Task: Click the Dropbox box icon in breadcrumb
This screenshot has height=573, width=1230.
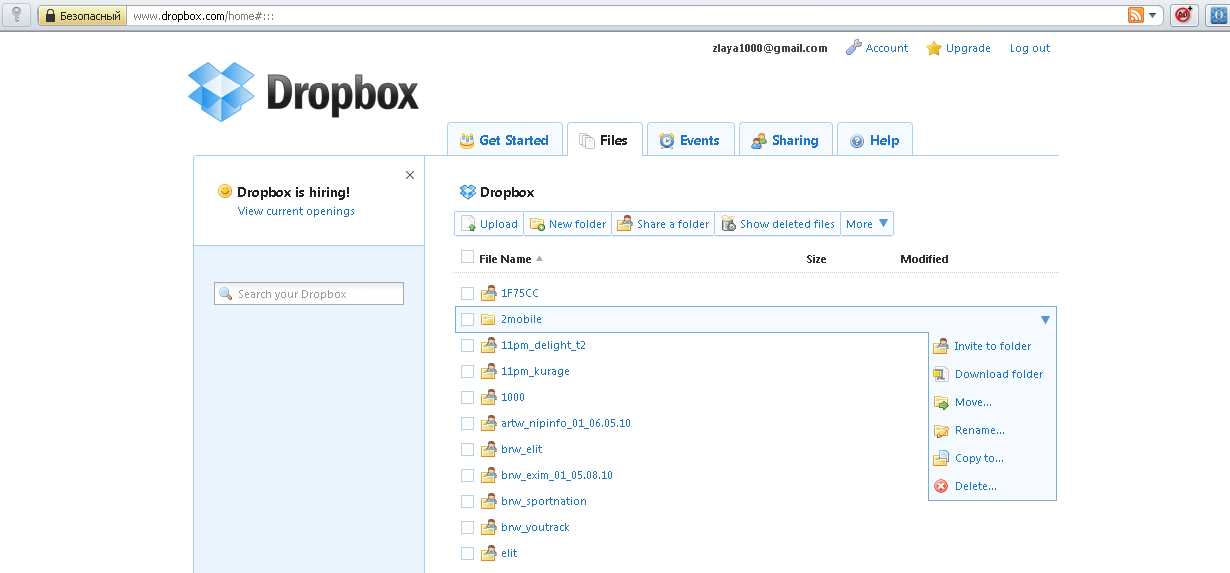Action: click(467, 192)
